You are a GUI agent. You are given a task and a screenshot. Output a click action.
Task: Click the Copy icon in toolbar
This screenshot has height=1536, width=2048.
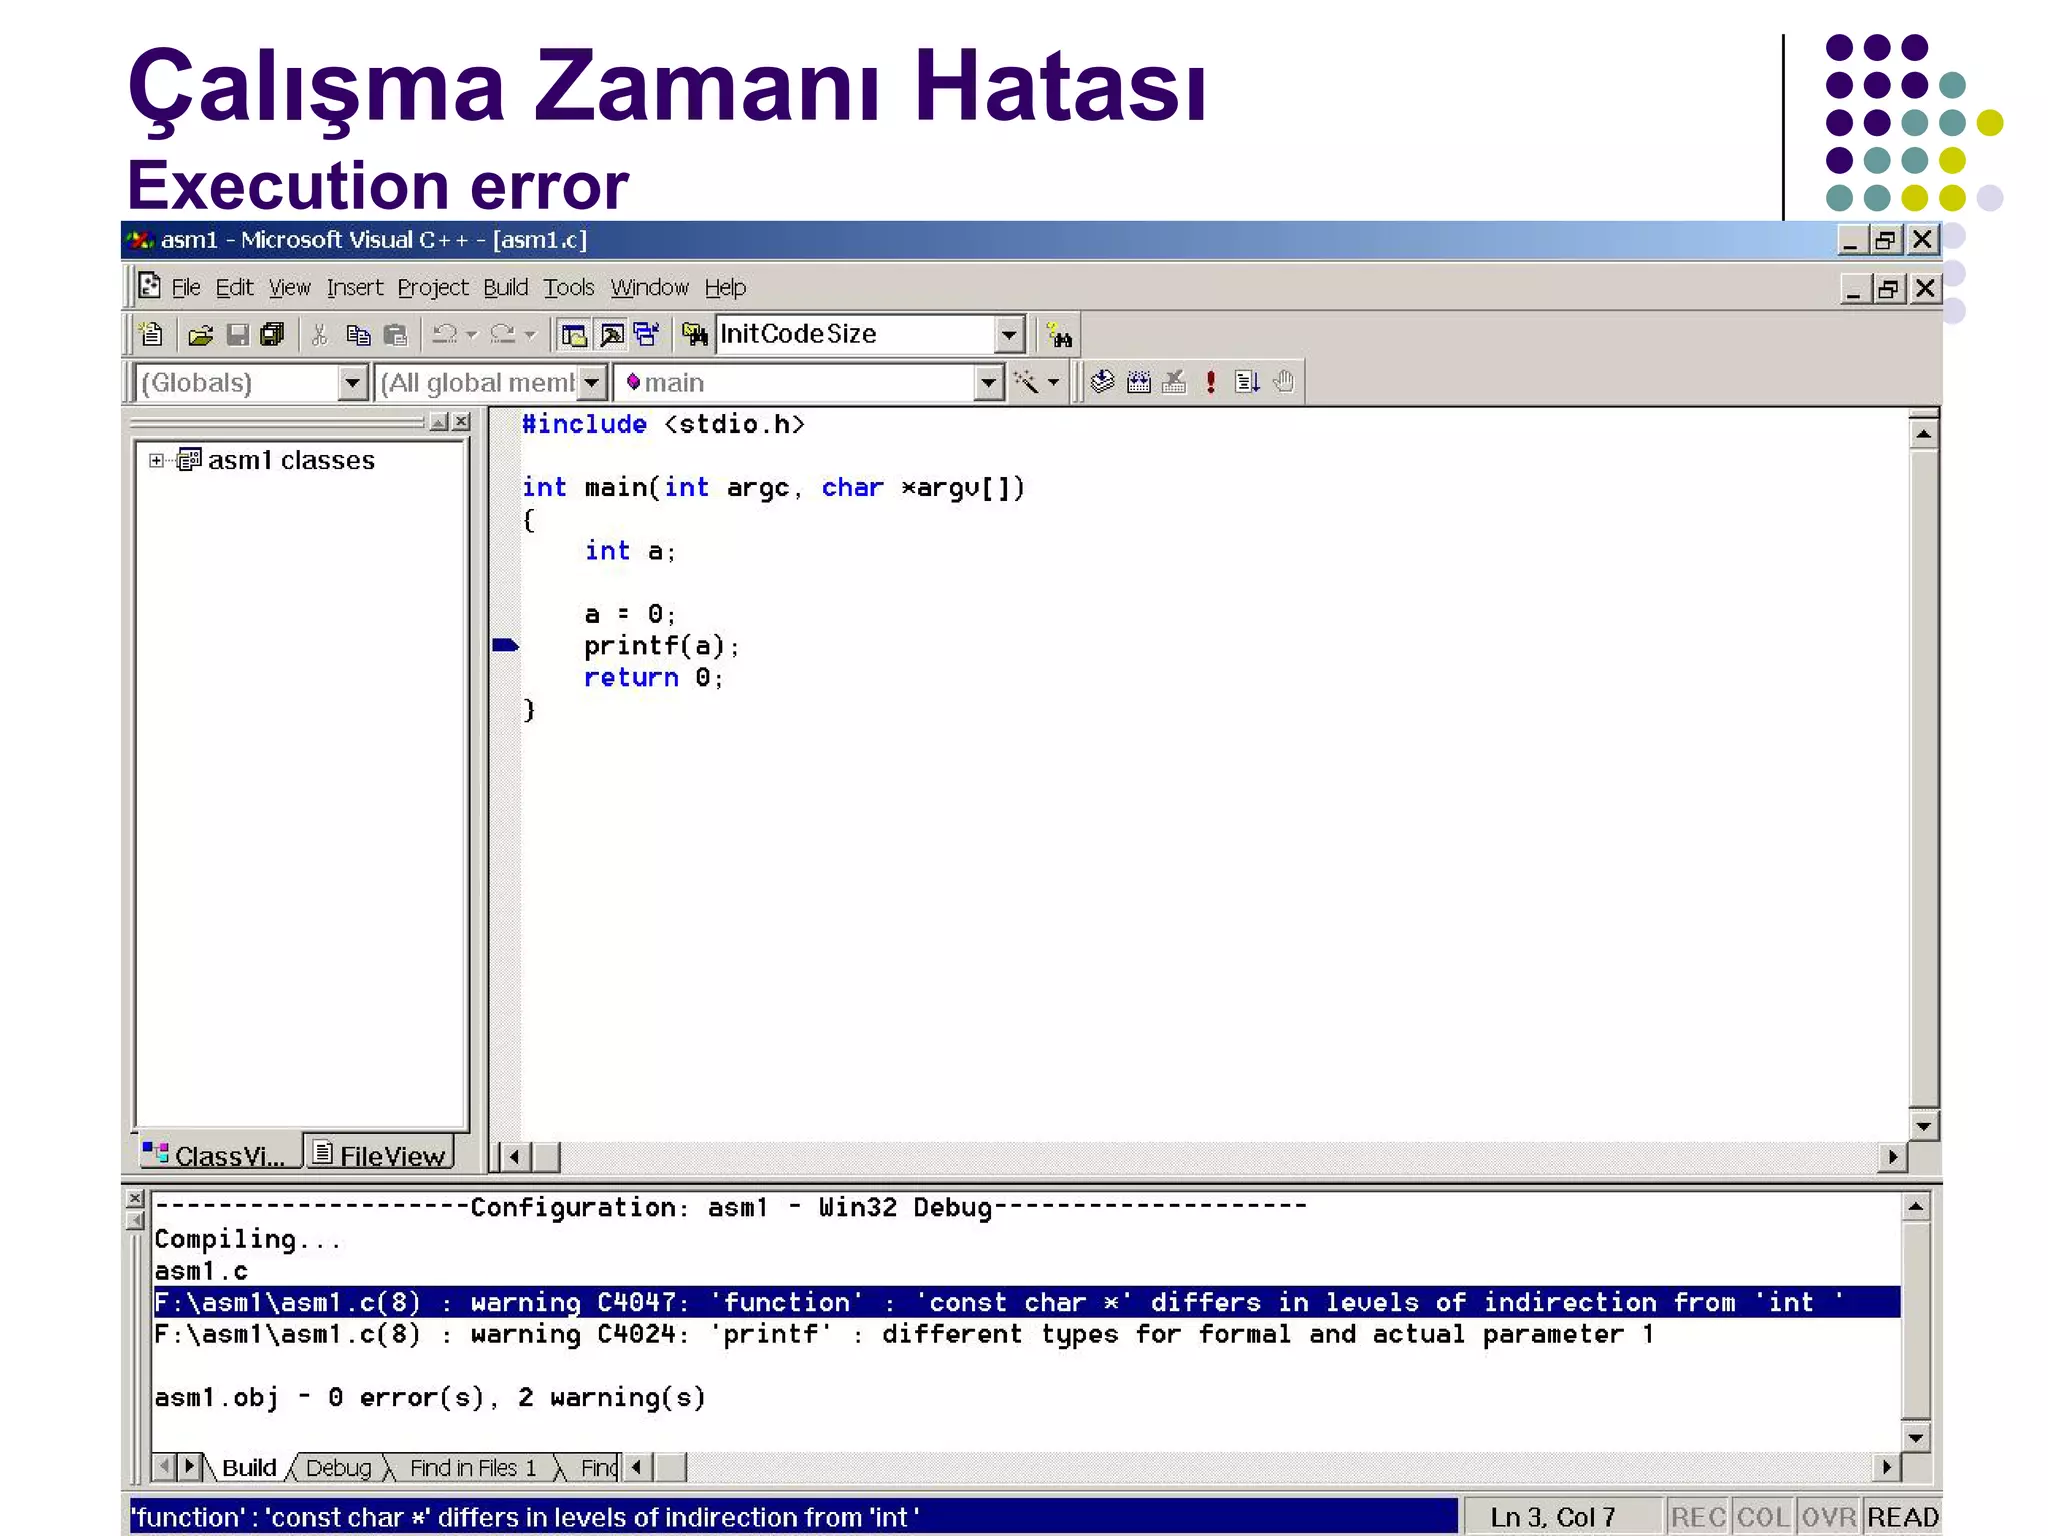[x=357, y=335]
